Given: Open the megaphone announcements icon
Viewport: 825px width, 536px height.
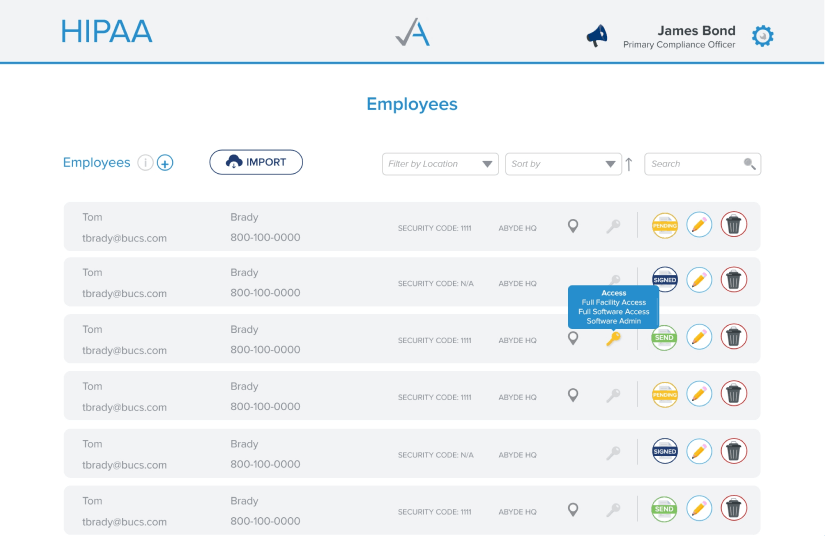Looking at the screenshot, I should pos(597,36).
